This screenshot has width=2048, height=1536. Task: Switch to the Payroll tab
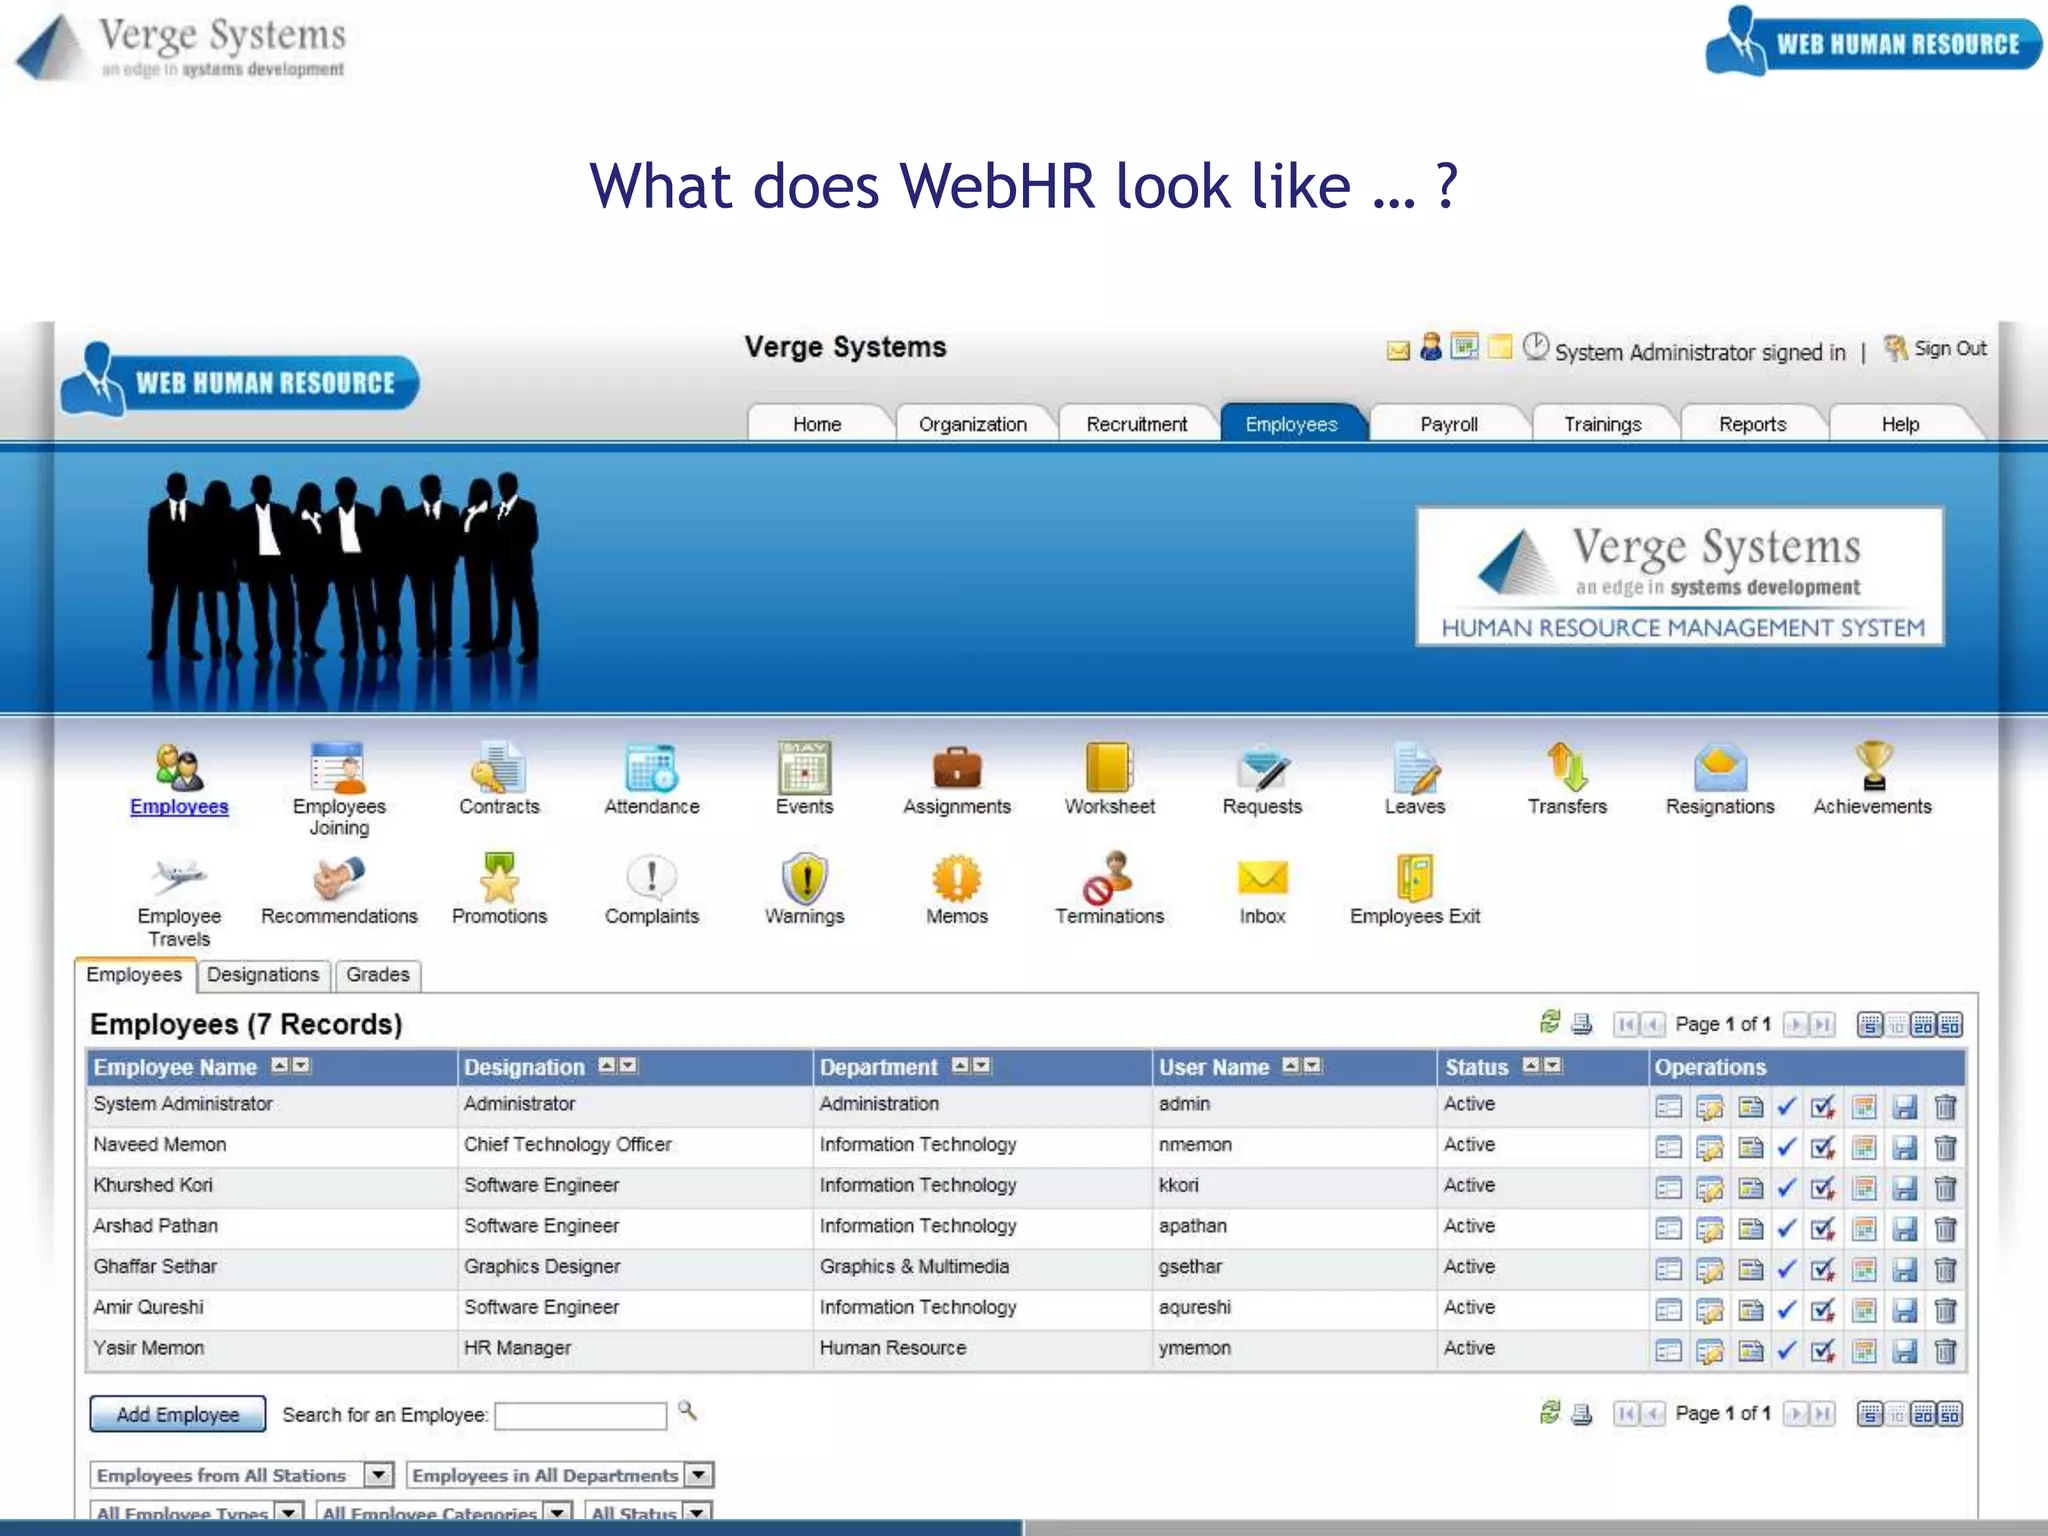[x=1448, y=423]
